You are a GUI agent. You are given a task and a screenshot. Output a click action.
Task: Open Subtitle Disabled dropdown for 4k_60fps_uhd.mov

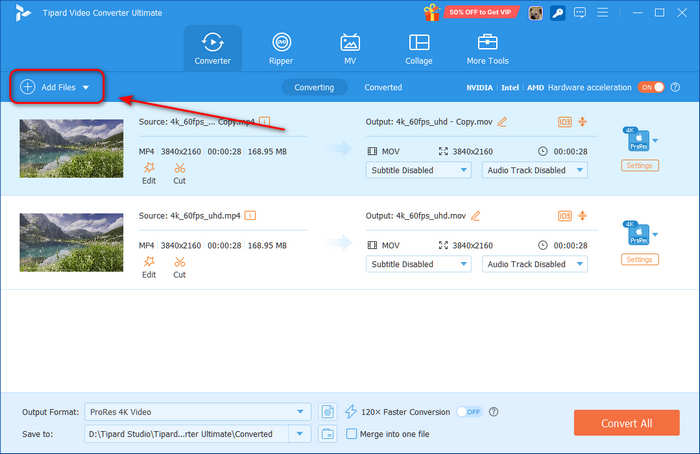pyautogui.click(x=419, y=264)
